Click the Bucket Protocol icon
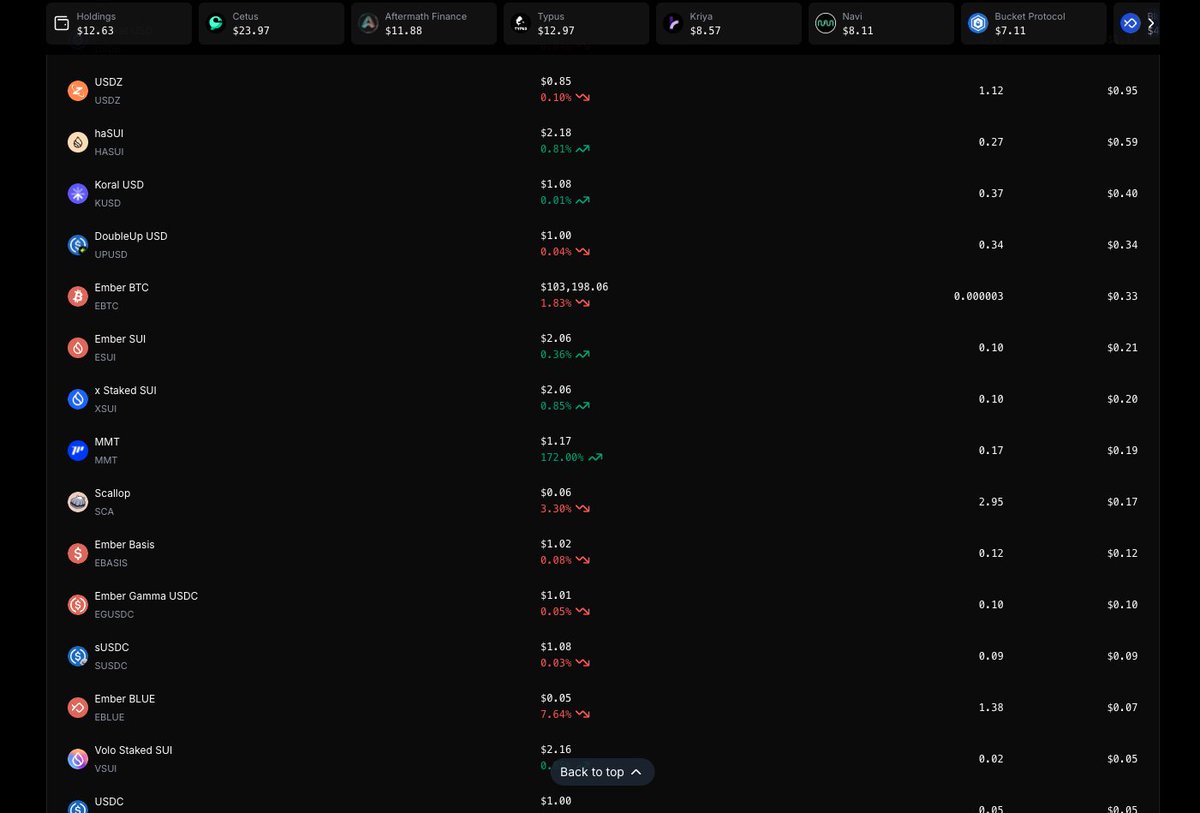The height and width of the screenshot is (813, 1200). tap(978, 23)
